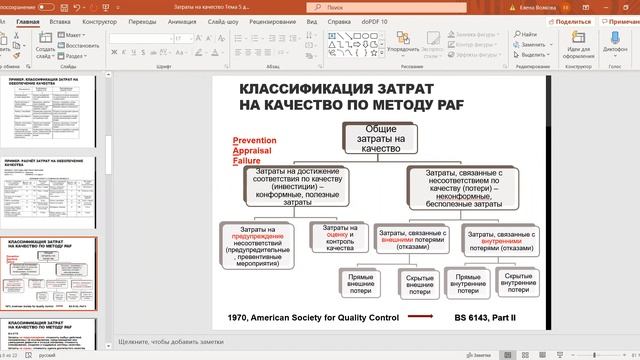The image size is (640, 360).
Task: Click the Поделиться share button
Action: click(x=570, y=22)
